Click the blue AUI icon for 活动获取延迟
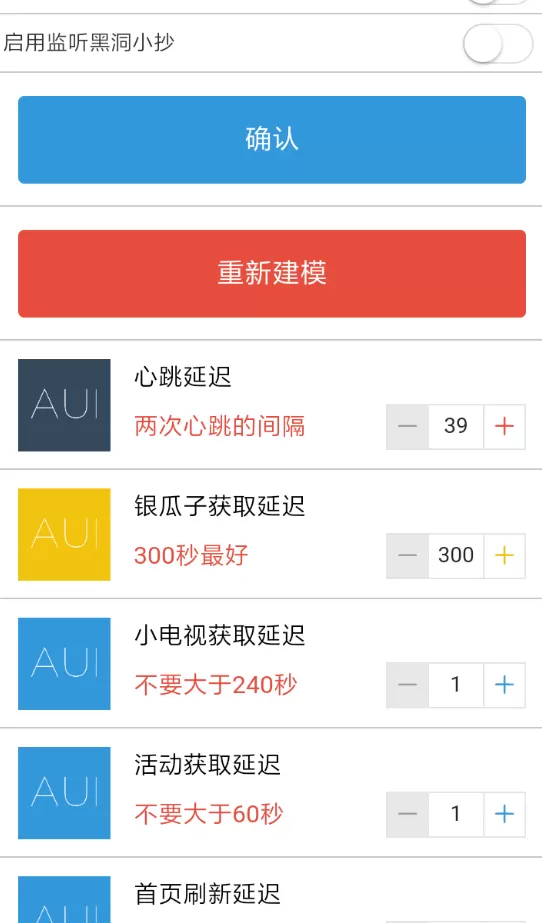 (x=64, y=793)
